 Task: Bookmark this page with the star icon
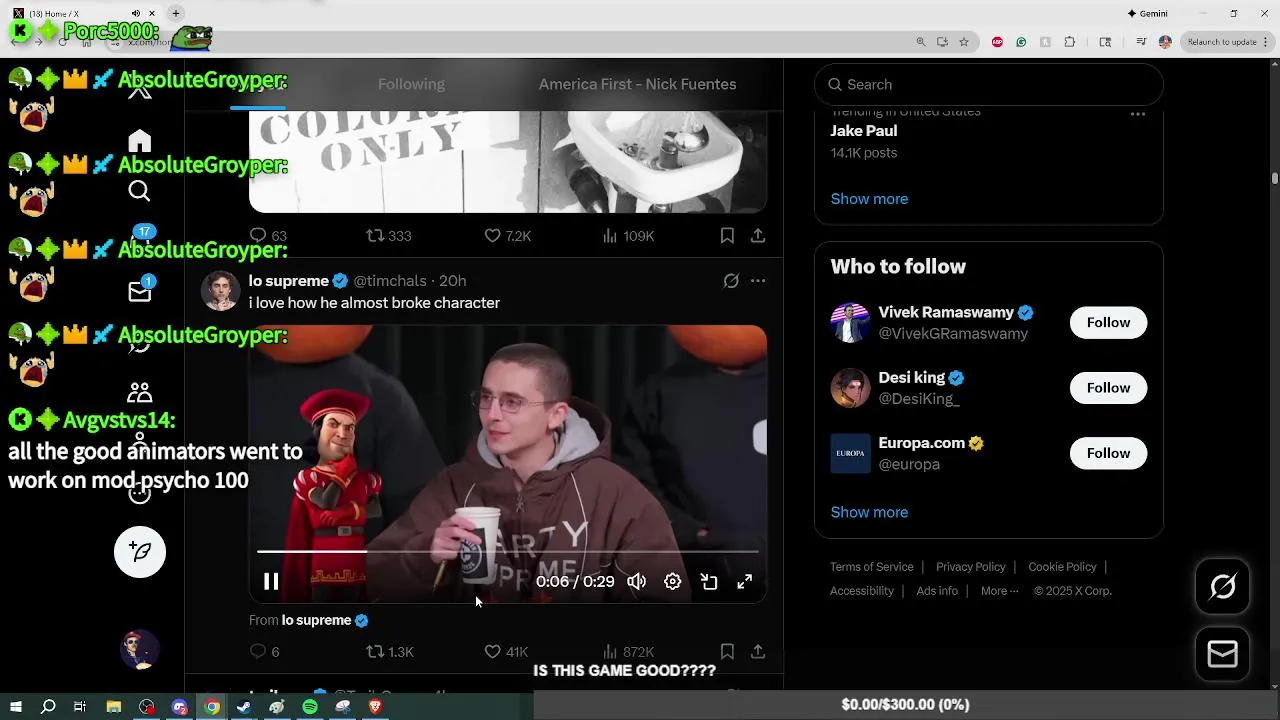pos(964,42)
